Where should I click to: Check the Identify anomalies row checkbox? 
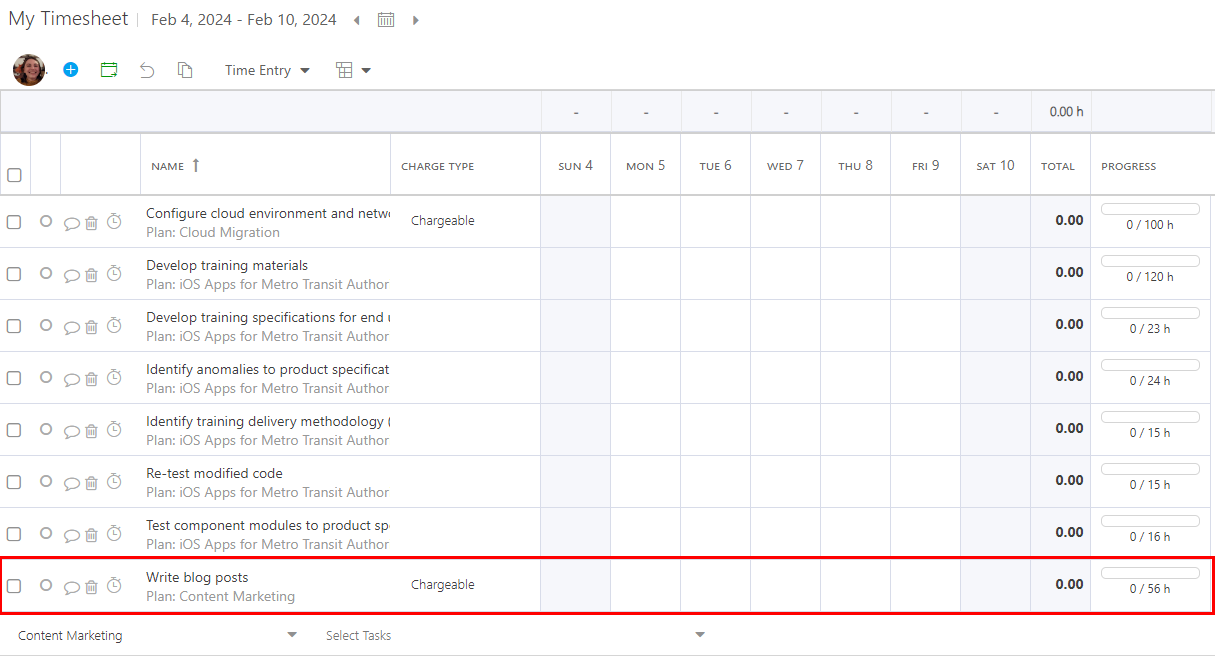[x=14, y=378]
